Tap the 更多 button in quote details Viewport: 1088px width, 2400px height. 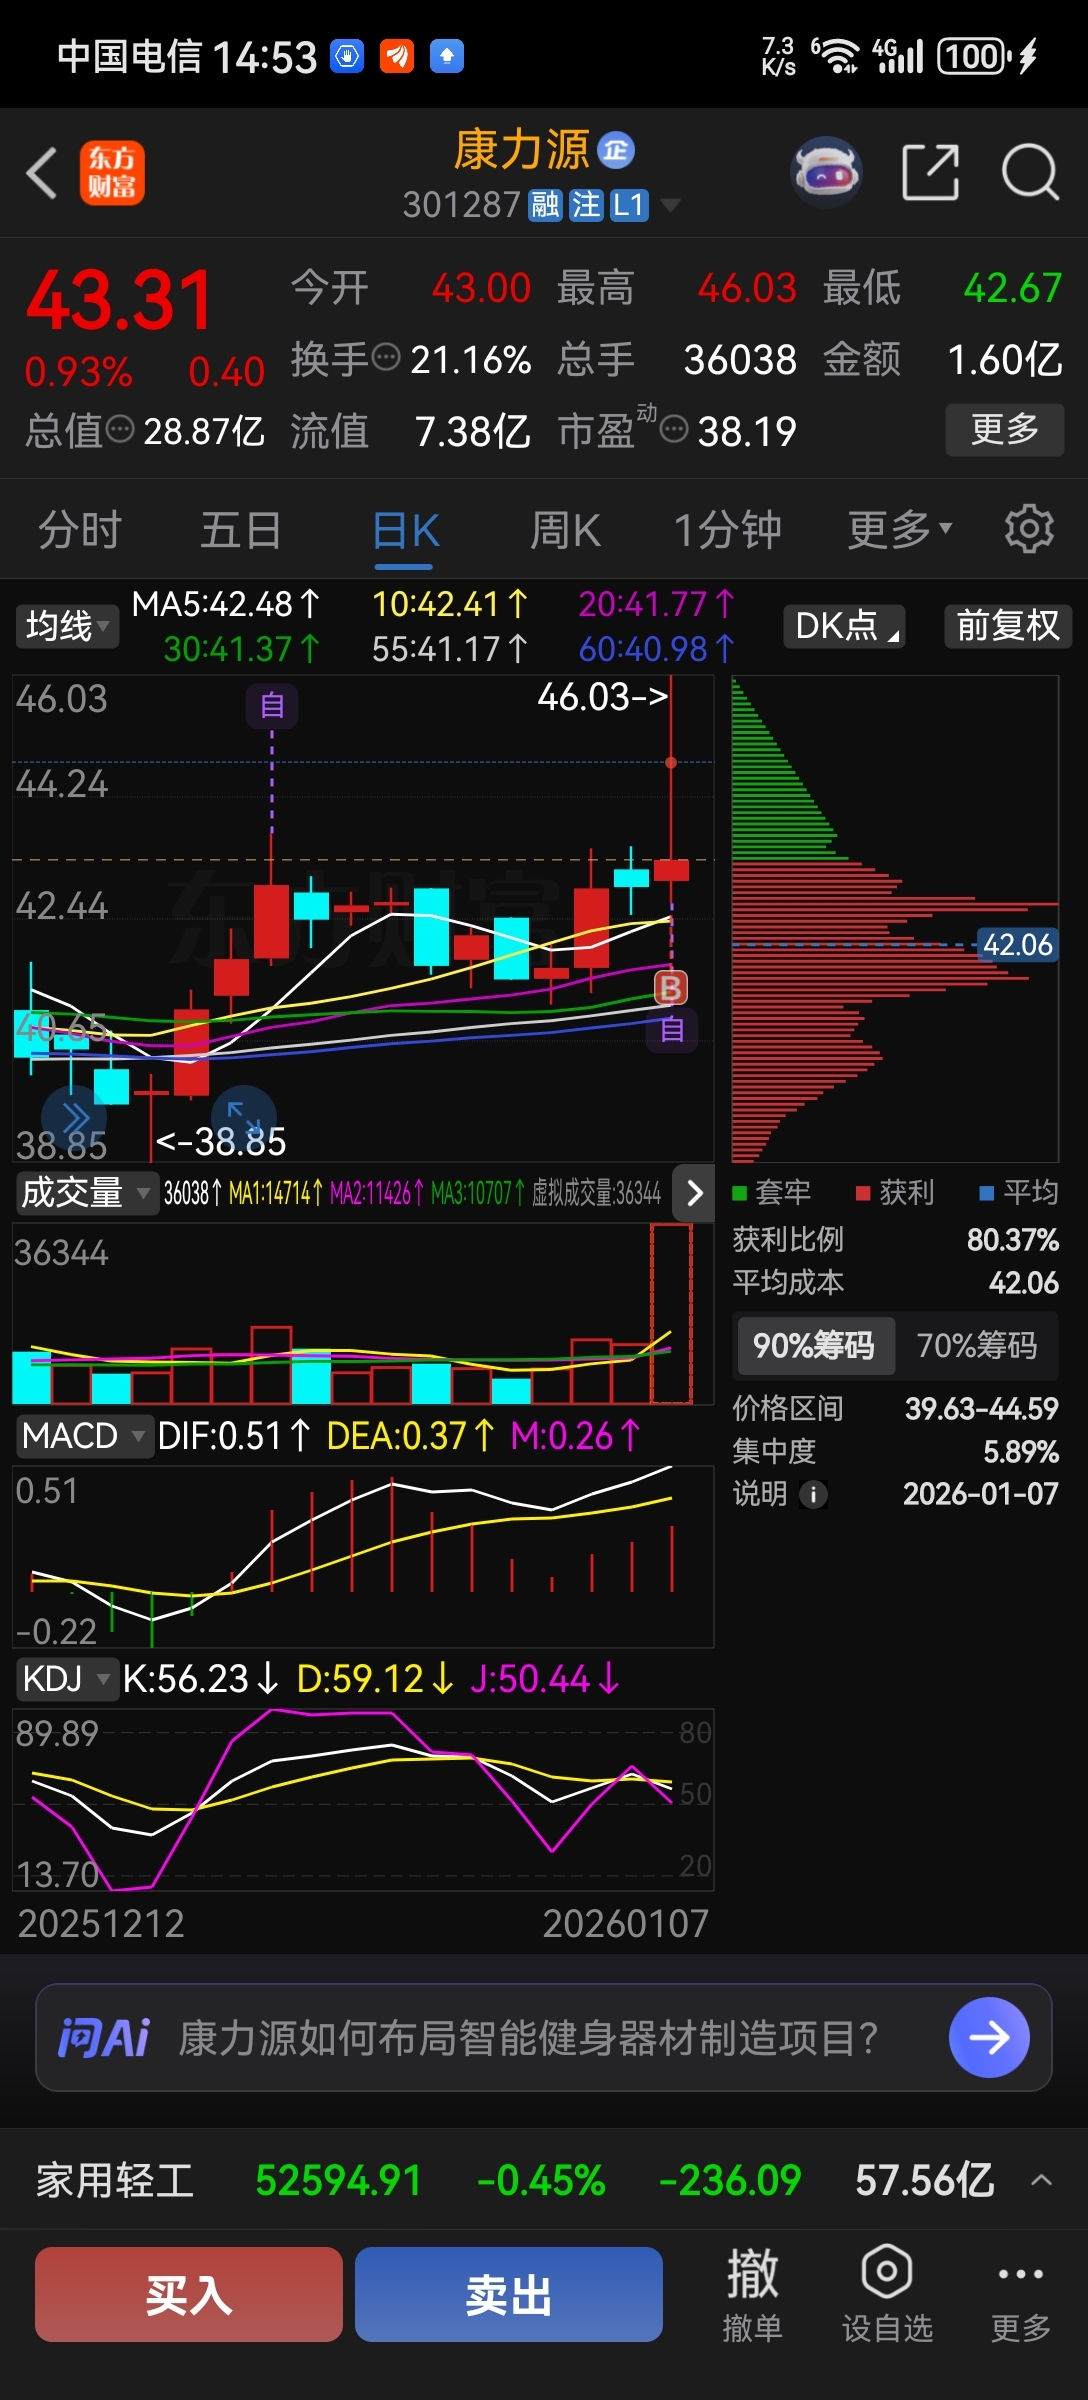[1005, 430]
